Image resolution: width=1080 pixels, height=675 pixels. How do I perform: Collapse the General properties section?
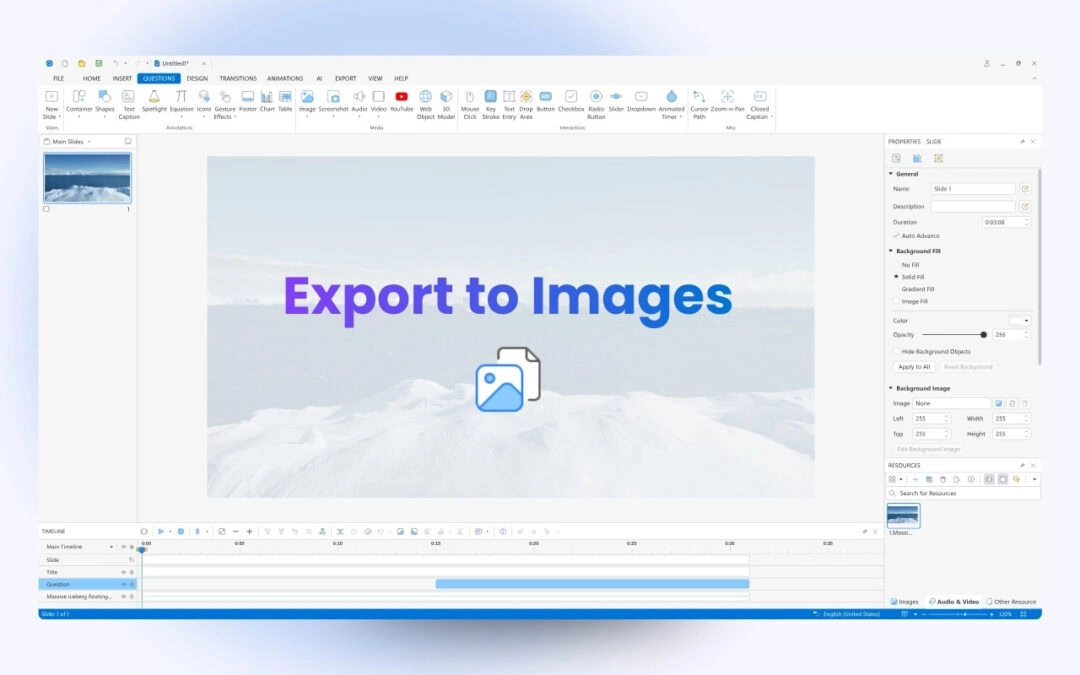(891, 174)
